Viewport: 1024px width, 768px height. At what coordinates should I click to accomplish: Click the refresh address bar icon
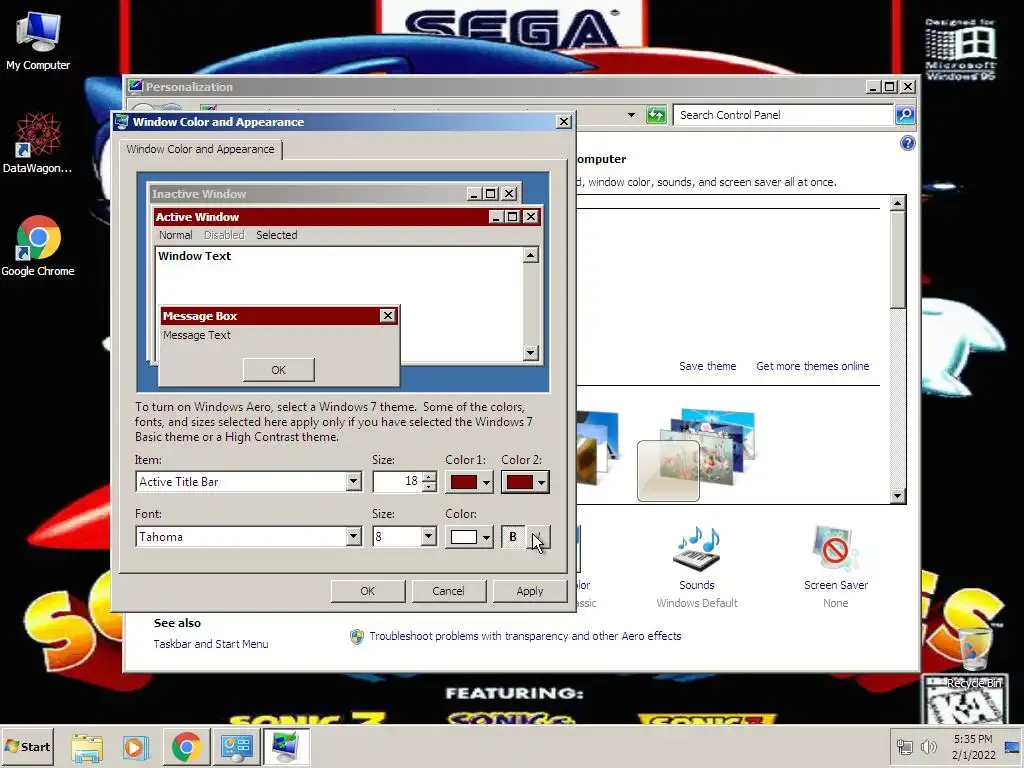656,115
